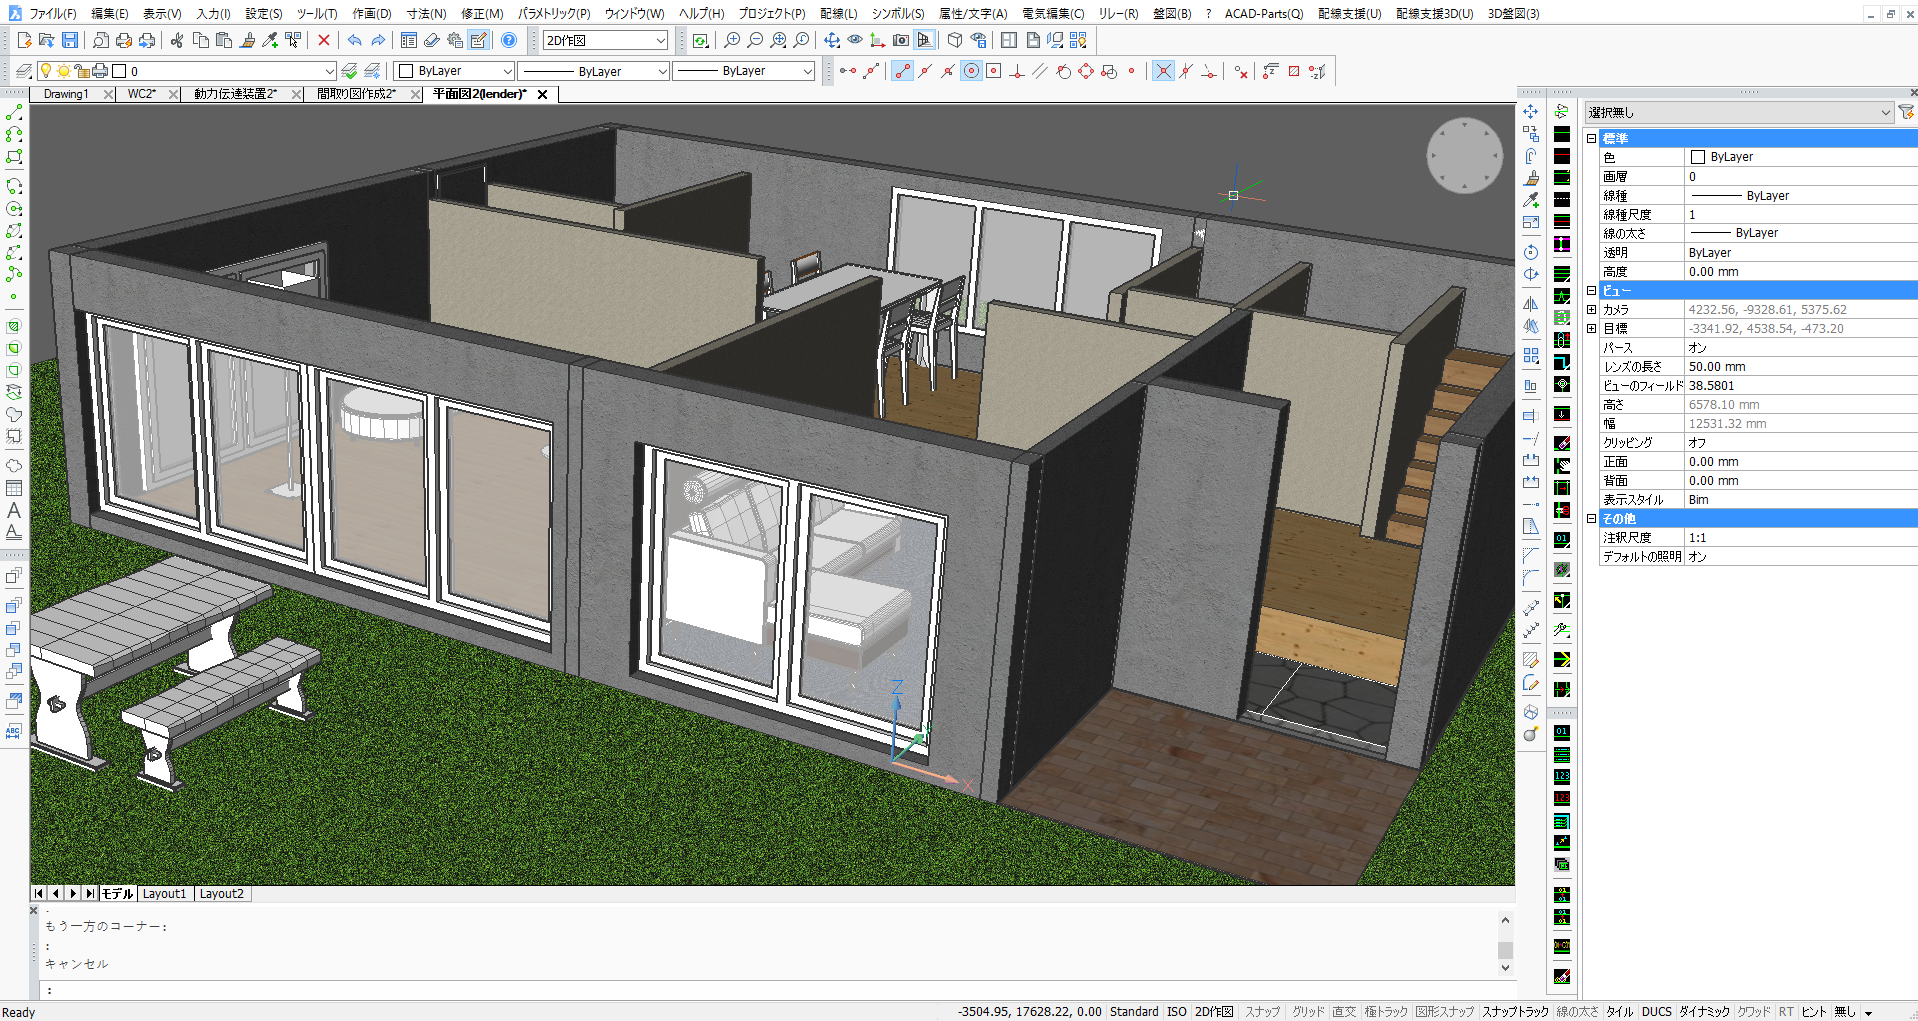
Task: Toggle スナップ in status bar
Action: (1262, 1012)
